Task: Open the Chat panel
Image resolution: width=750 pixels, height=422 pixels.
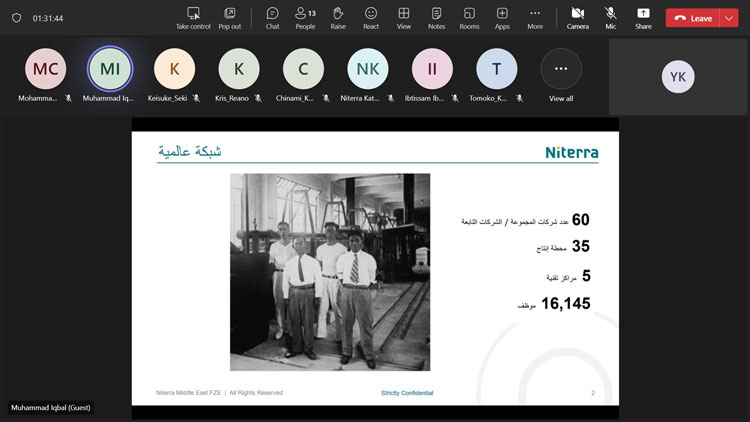Action: pos(272,17)
